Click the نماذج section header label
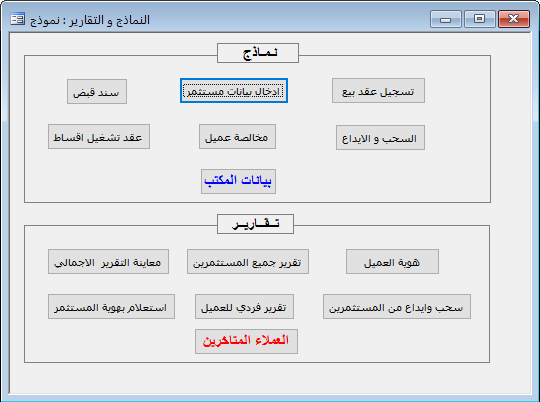 pyautogui.click(x=258, y=53)
